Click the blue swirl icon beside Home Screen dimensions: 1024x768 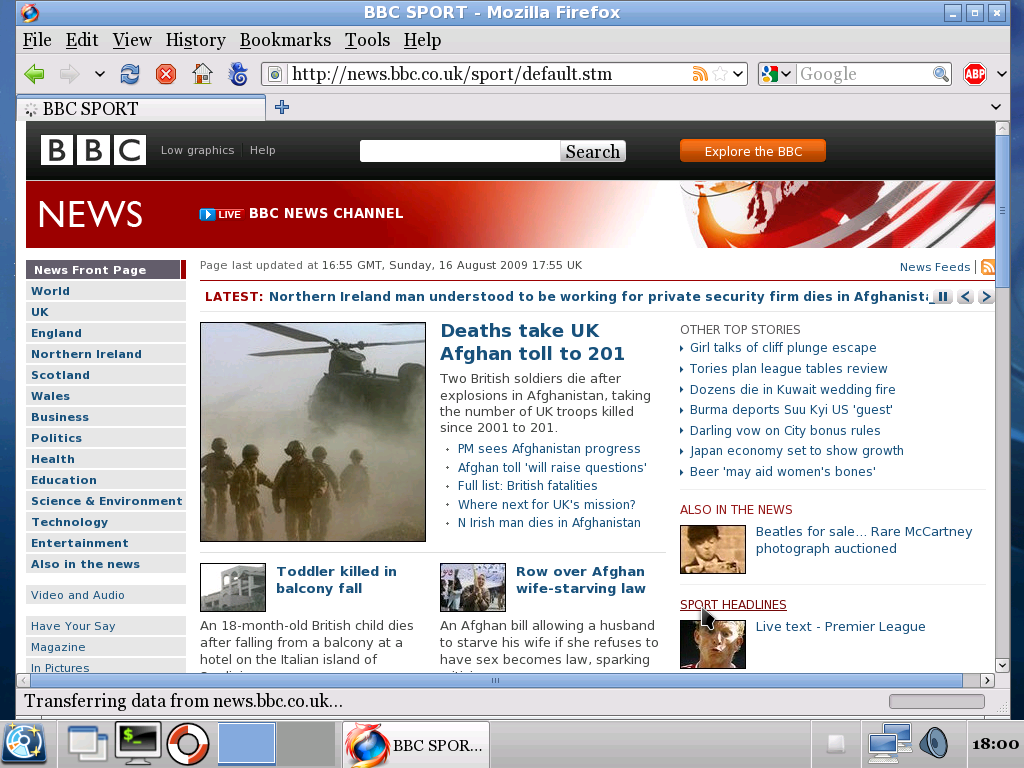click(x=238, y=74)
